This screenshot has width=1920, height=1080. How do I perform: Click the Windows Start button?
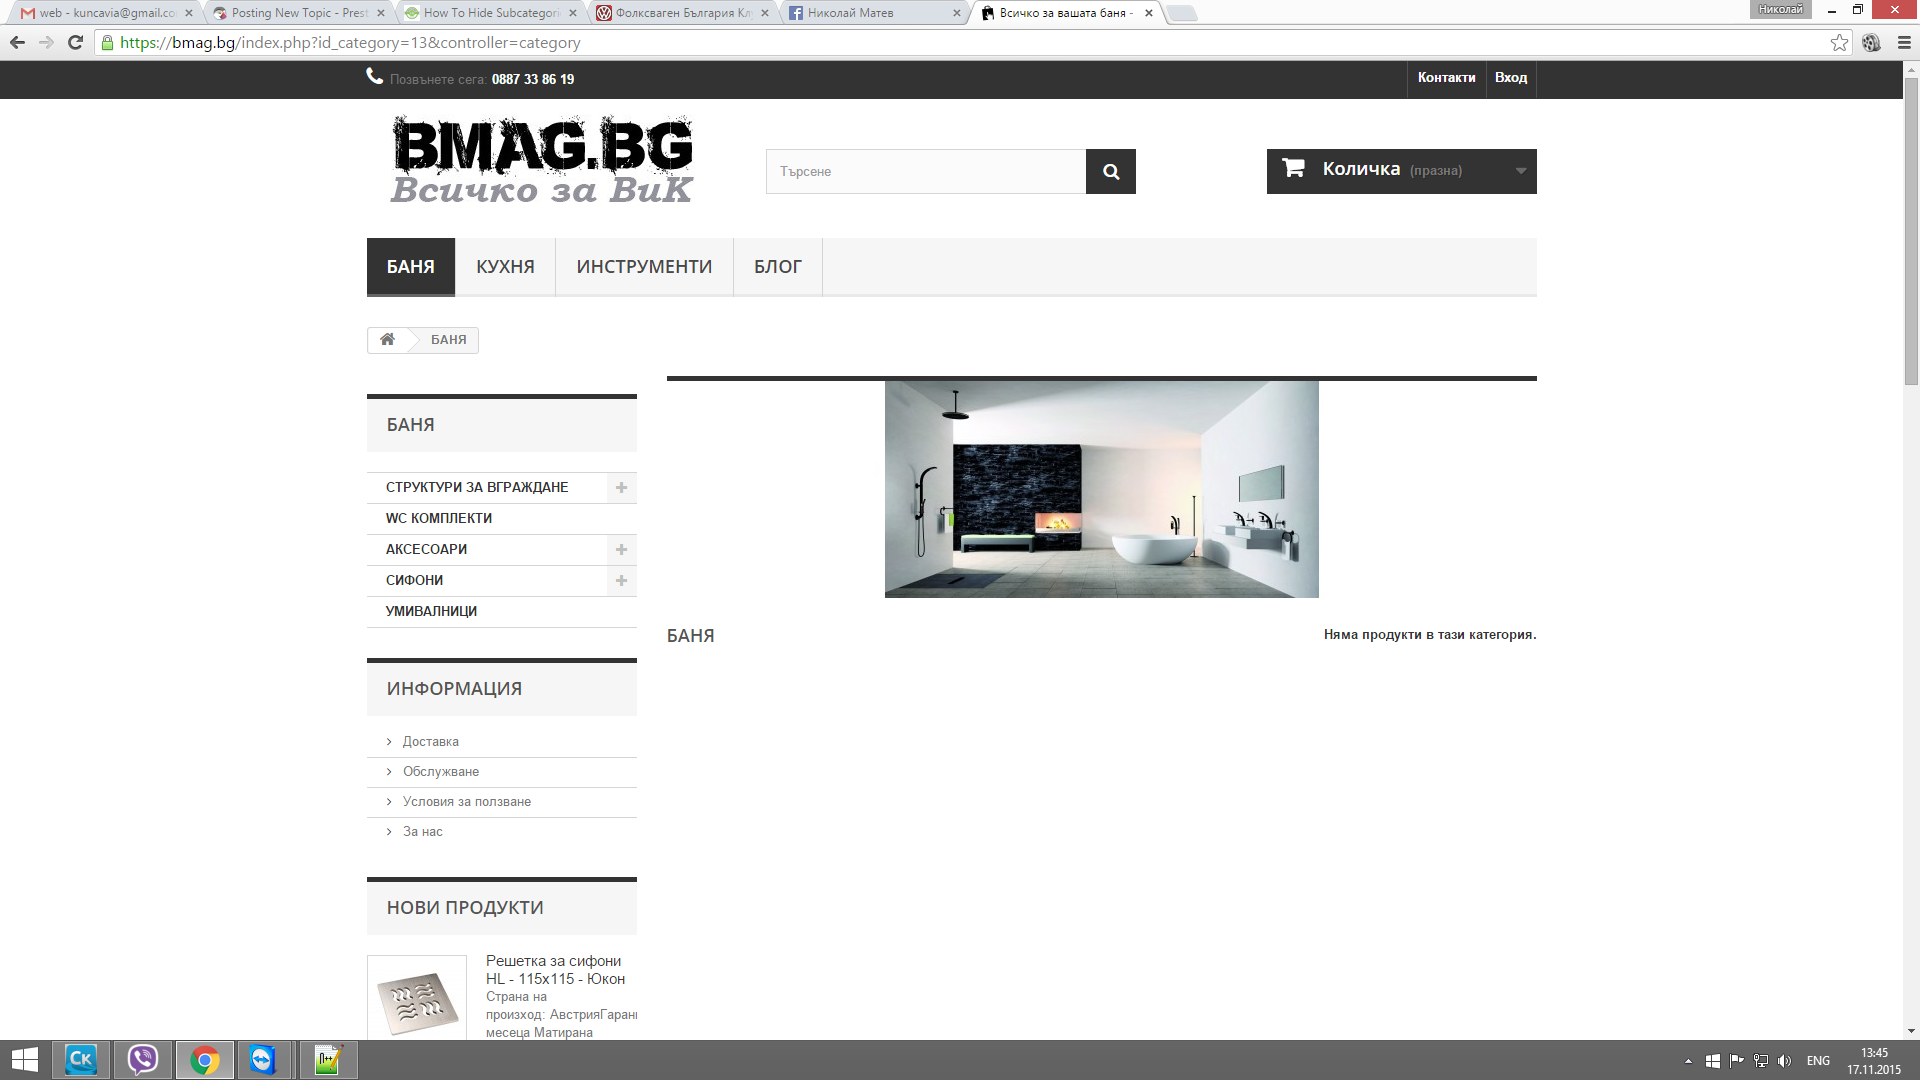coord(24,1060)
